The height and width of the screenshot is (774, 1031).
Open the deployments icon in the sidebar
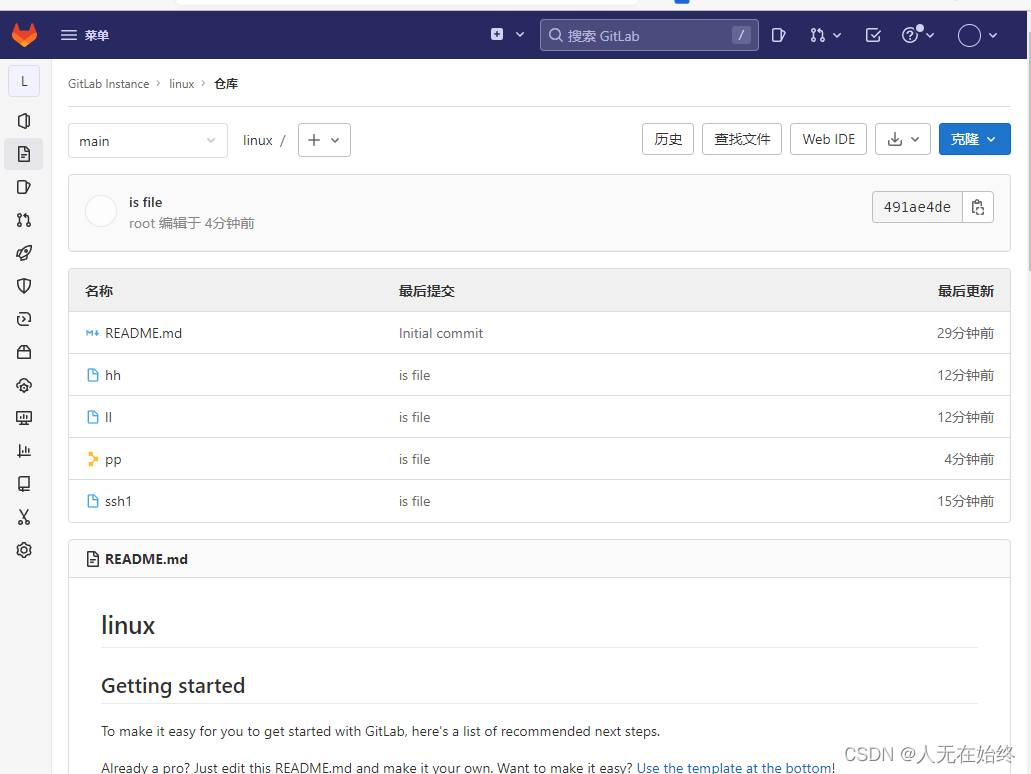coord(24,319)
